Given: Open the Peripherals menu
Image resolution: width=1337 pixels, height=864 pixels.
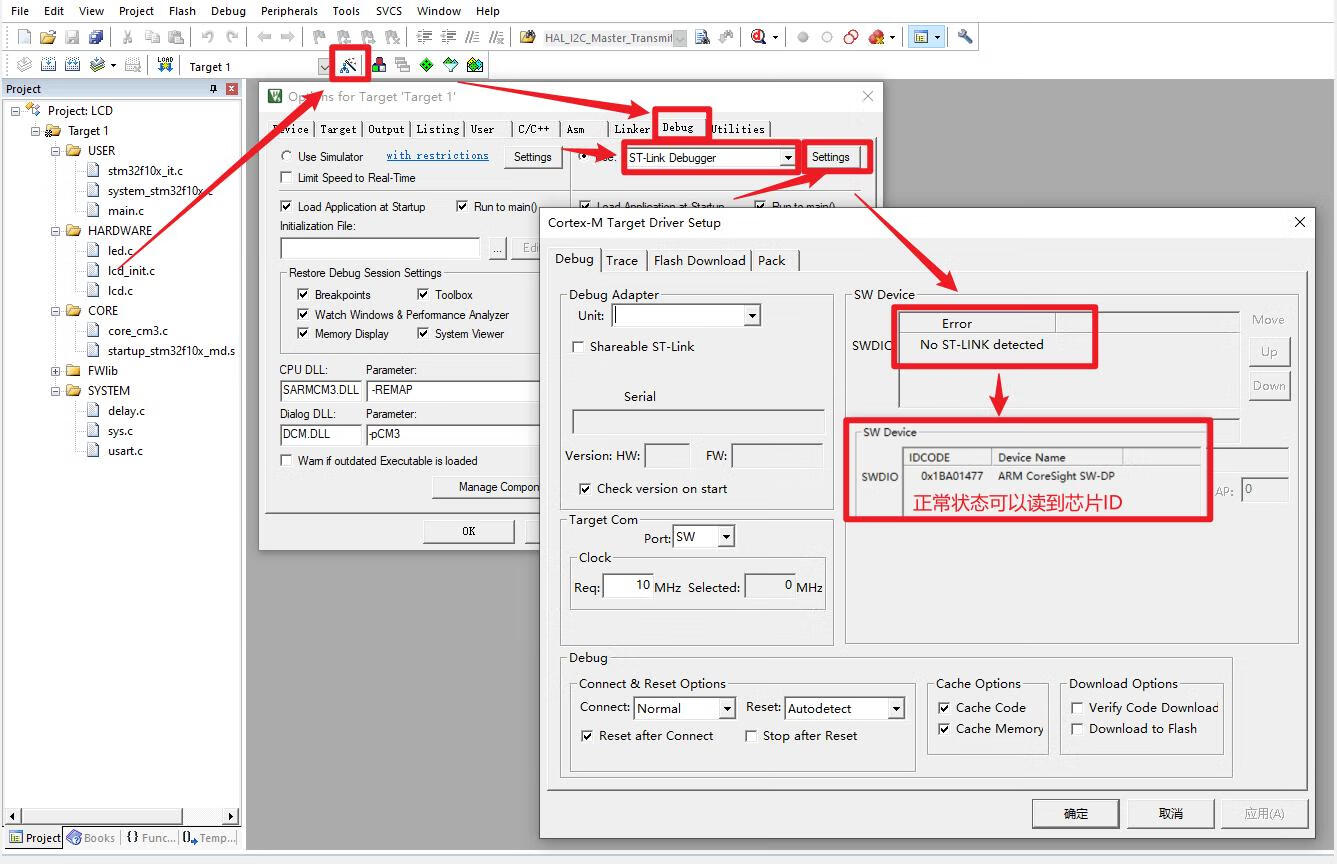Looking at the screenshot, I should pyautogui.click(x=289, y=11).
